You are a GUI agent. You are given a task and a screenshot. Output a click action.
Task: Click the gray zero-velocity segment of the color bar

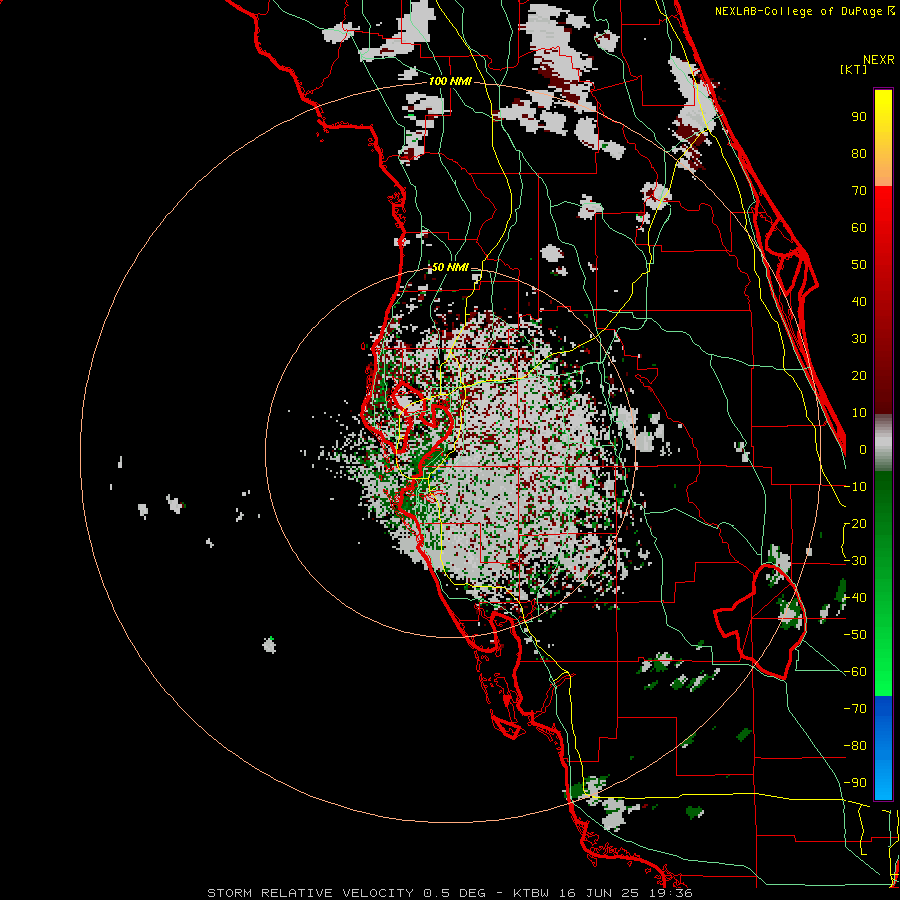pos(883,442)
